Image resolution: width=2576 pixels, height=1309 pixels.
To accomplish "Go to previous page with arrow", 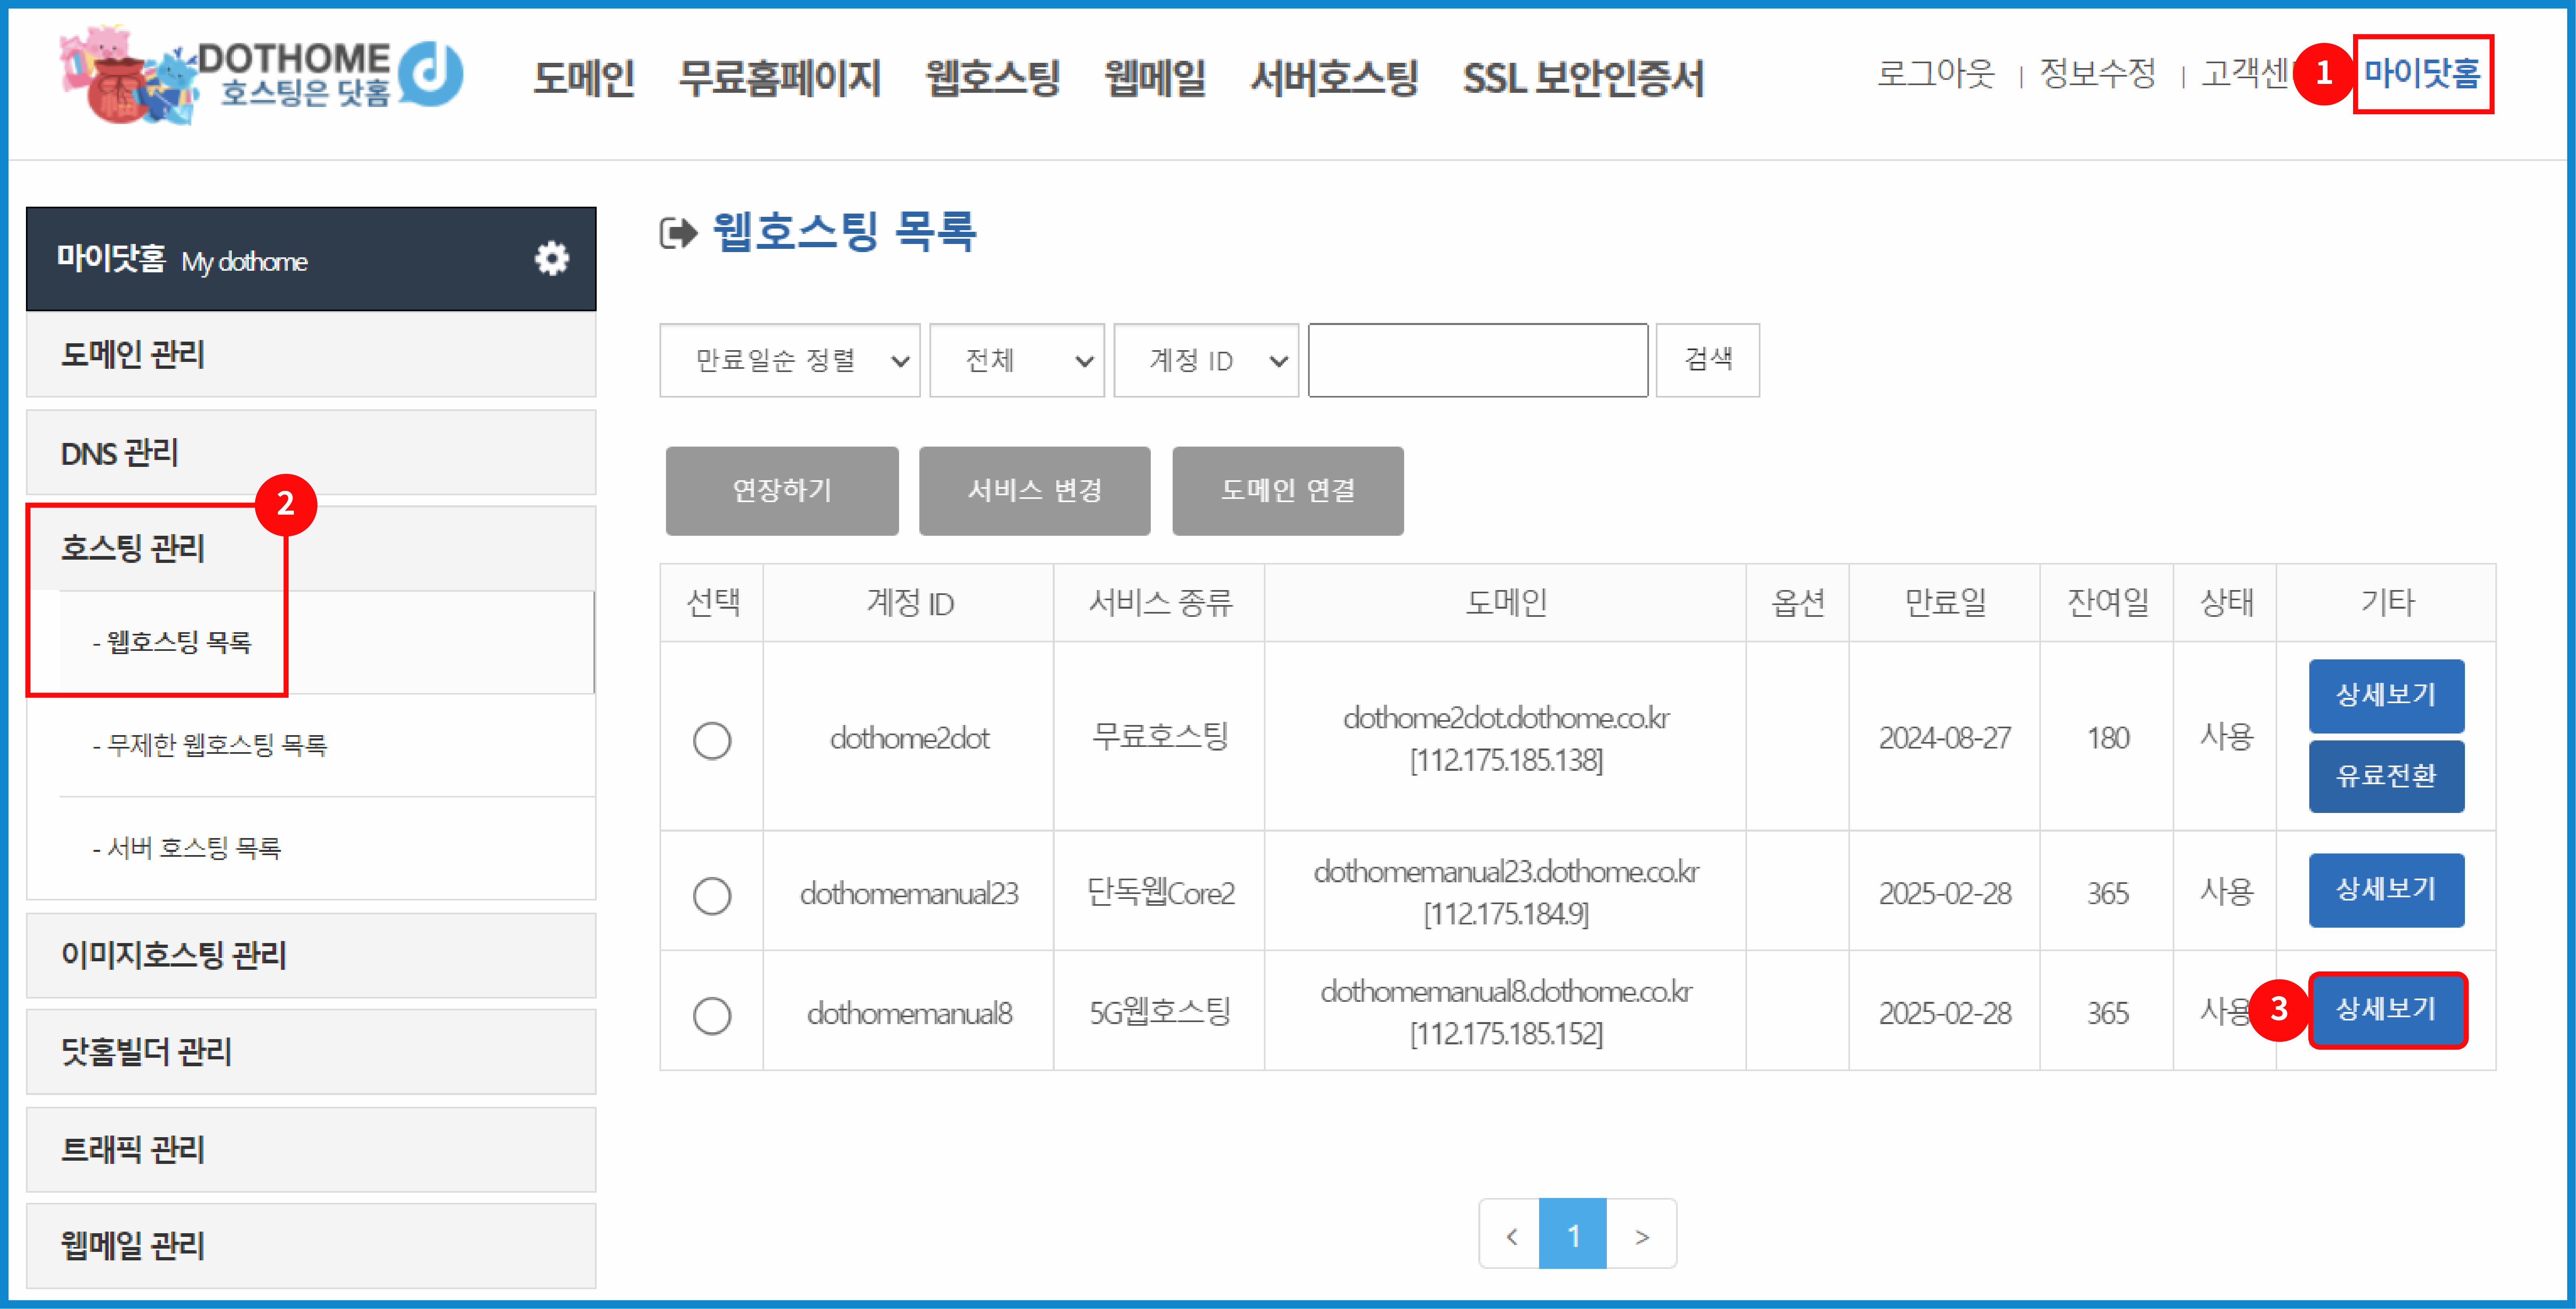I will coord(1511,1236).
